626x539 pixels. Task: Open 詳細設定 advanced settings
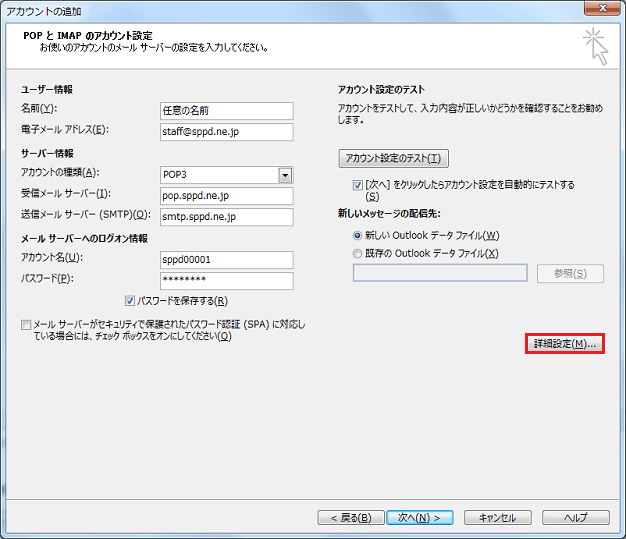564,344
